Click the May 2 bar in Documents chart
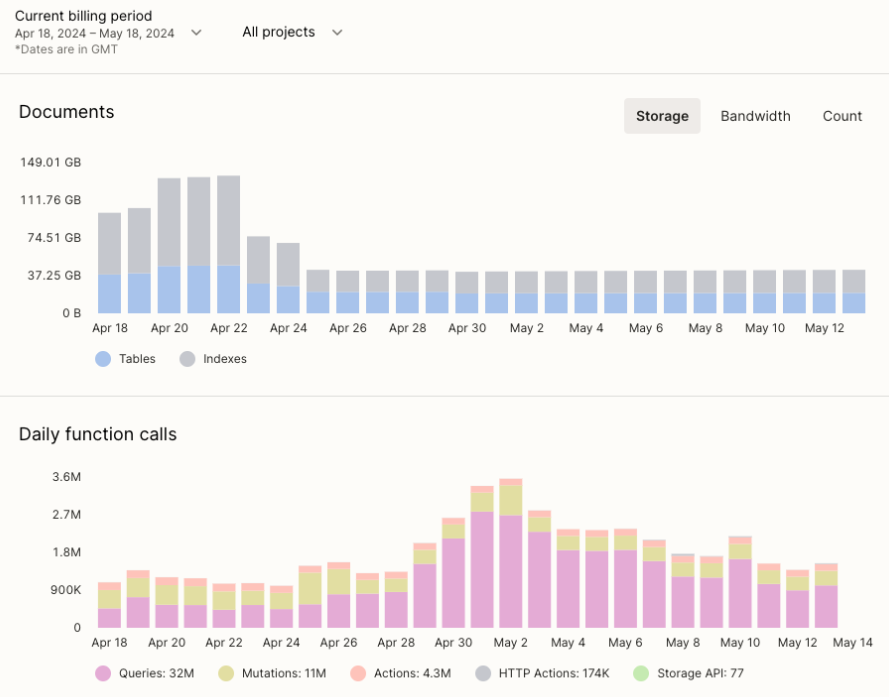This screenshot has height=697, width=889. 526,292
